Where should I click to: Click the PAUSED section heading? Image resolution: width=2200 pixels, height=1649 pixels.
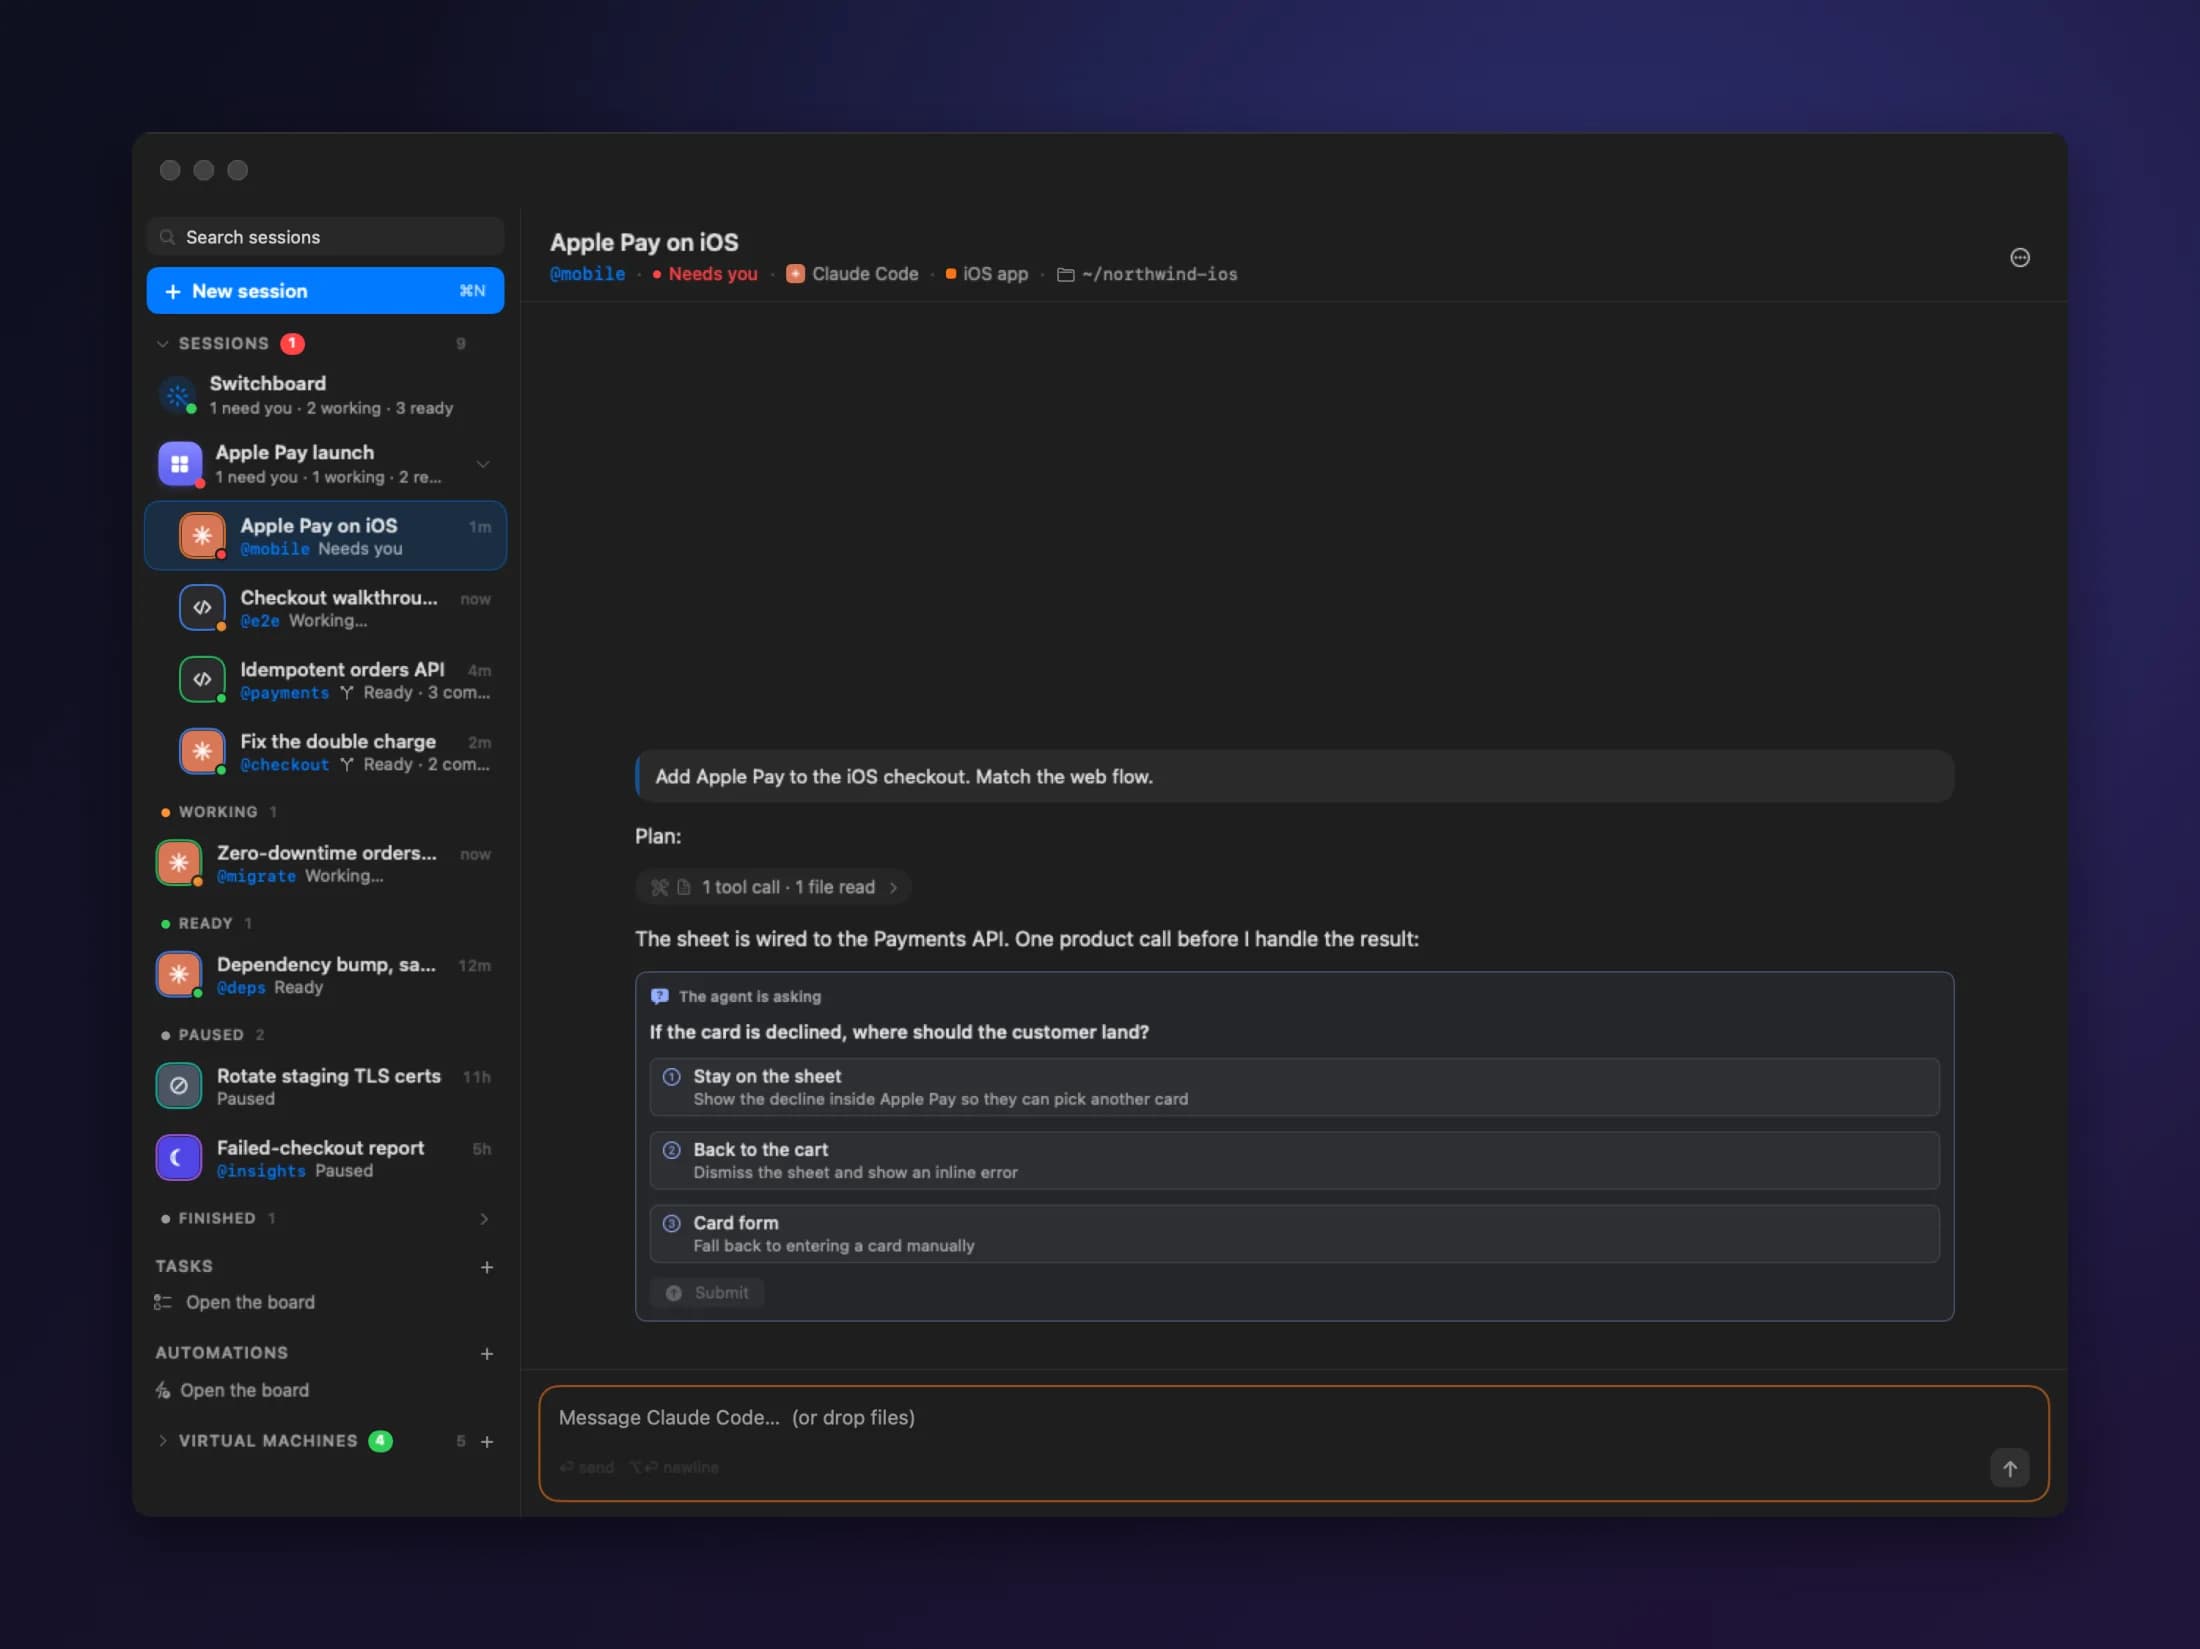click(x=211, y=1035)
